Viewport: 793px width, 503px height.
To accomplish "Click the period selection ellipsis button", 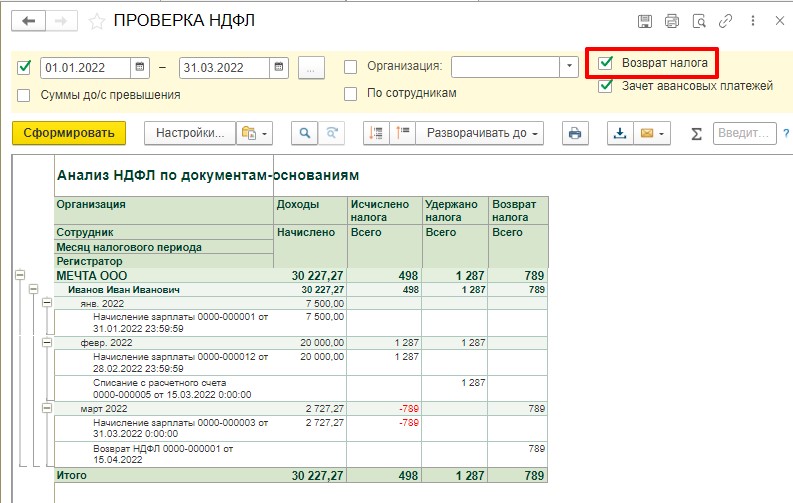I will tap(311, 68).
